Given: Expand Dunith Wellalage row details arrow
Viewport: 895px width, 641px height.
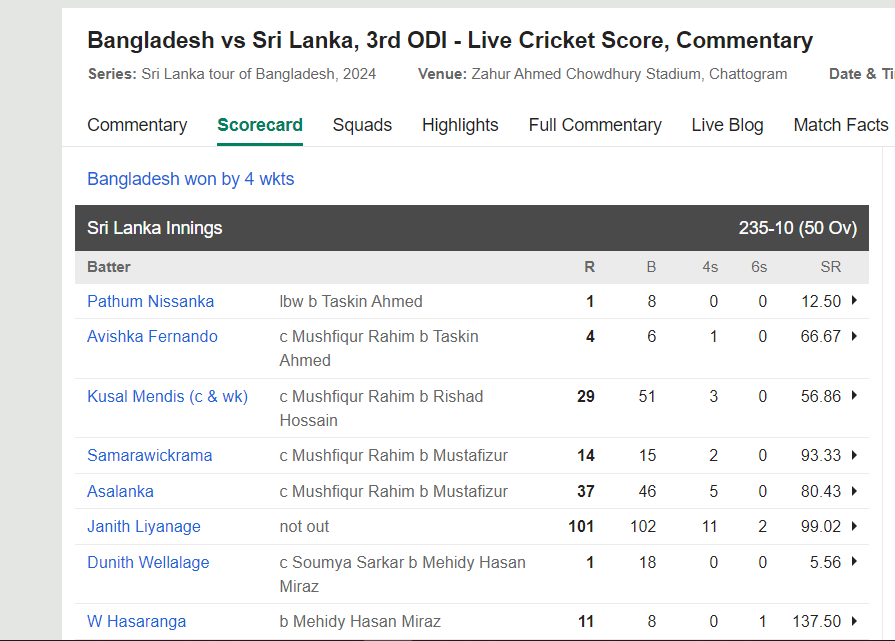Looking at the screenshot, I should [x=854, y=562].
